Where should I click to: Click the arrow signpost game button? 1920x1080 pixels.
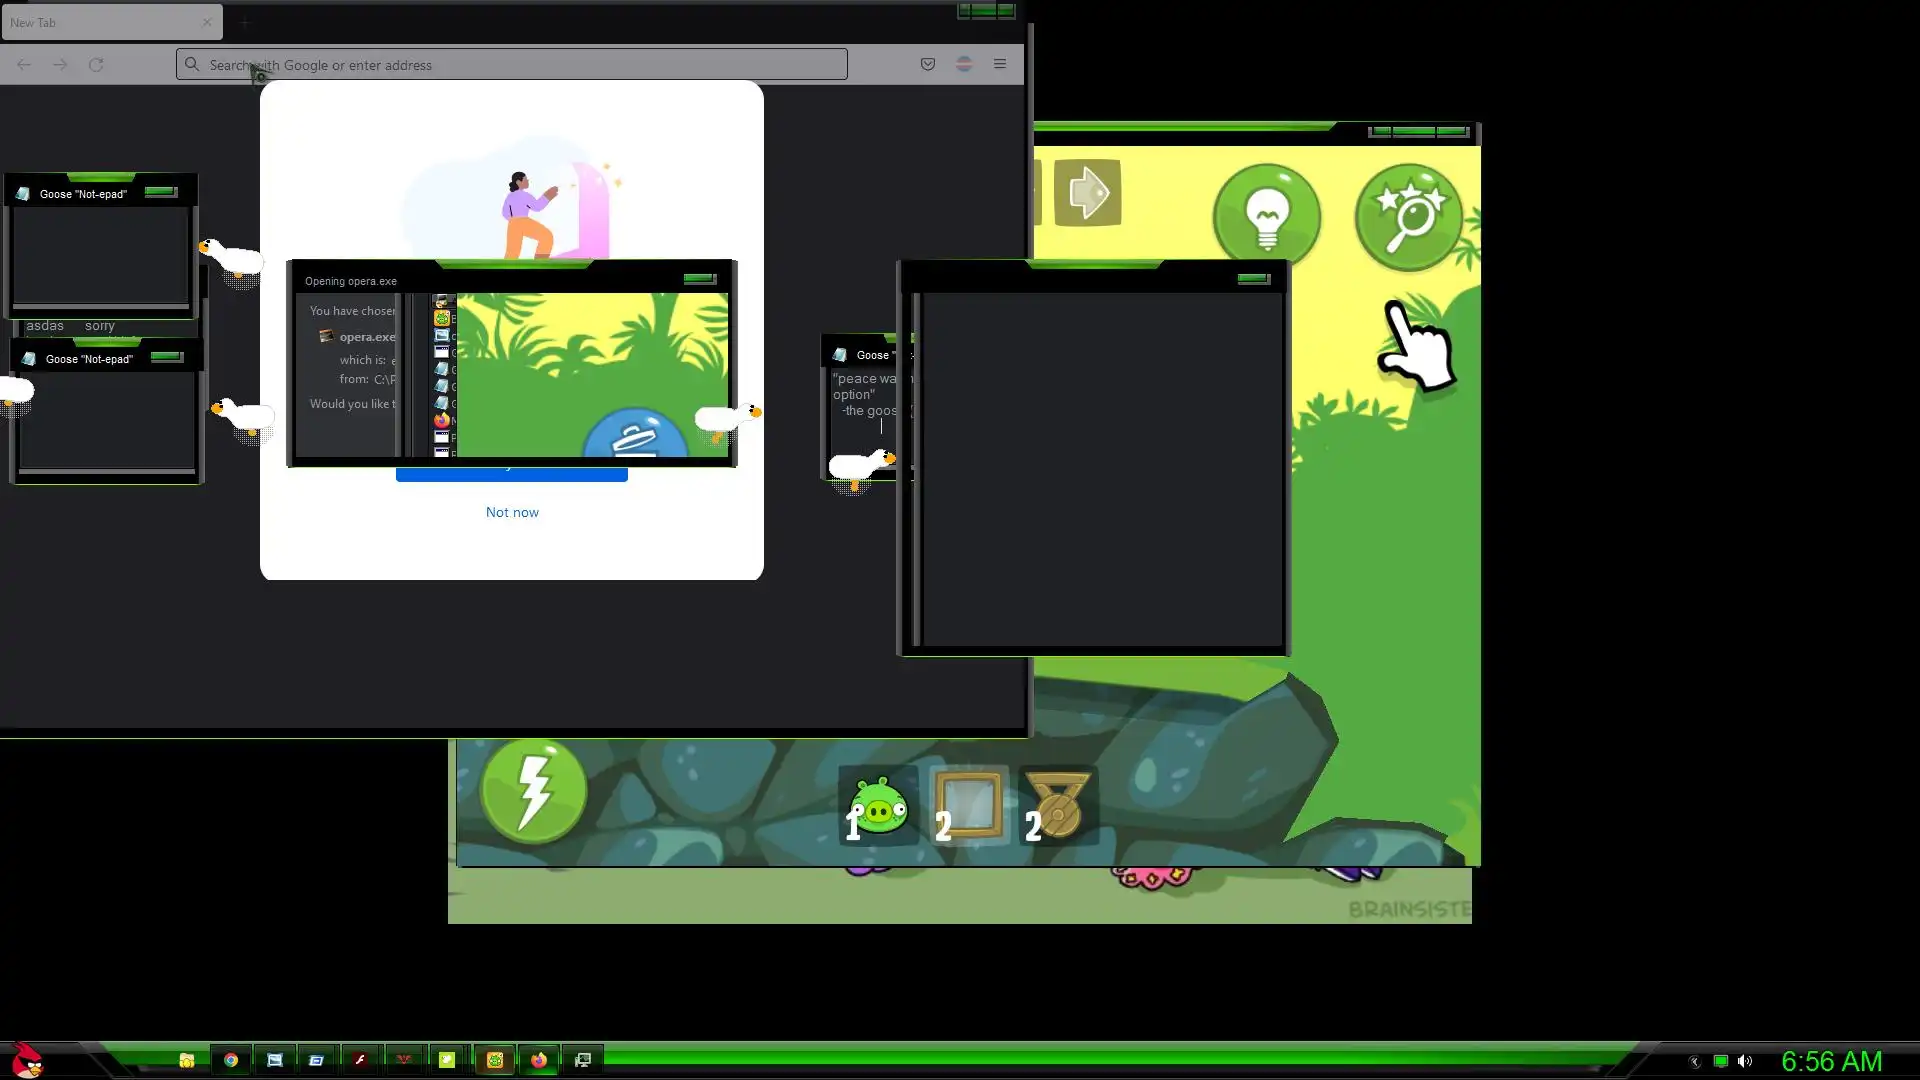pyautogui.click(x=1087, y=192)
